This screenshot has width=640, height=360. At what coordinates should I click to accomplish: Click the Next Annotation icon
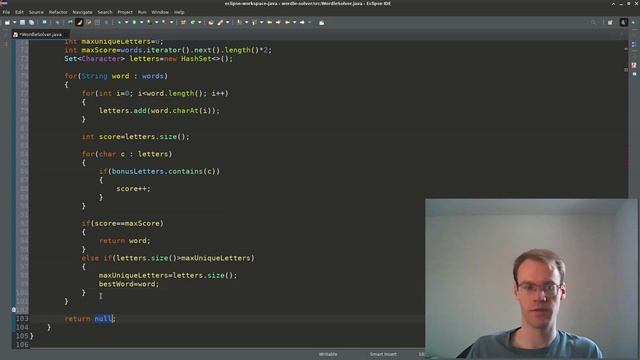[239, 22]
